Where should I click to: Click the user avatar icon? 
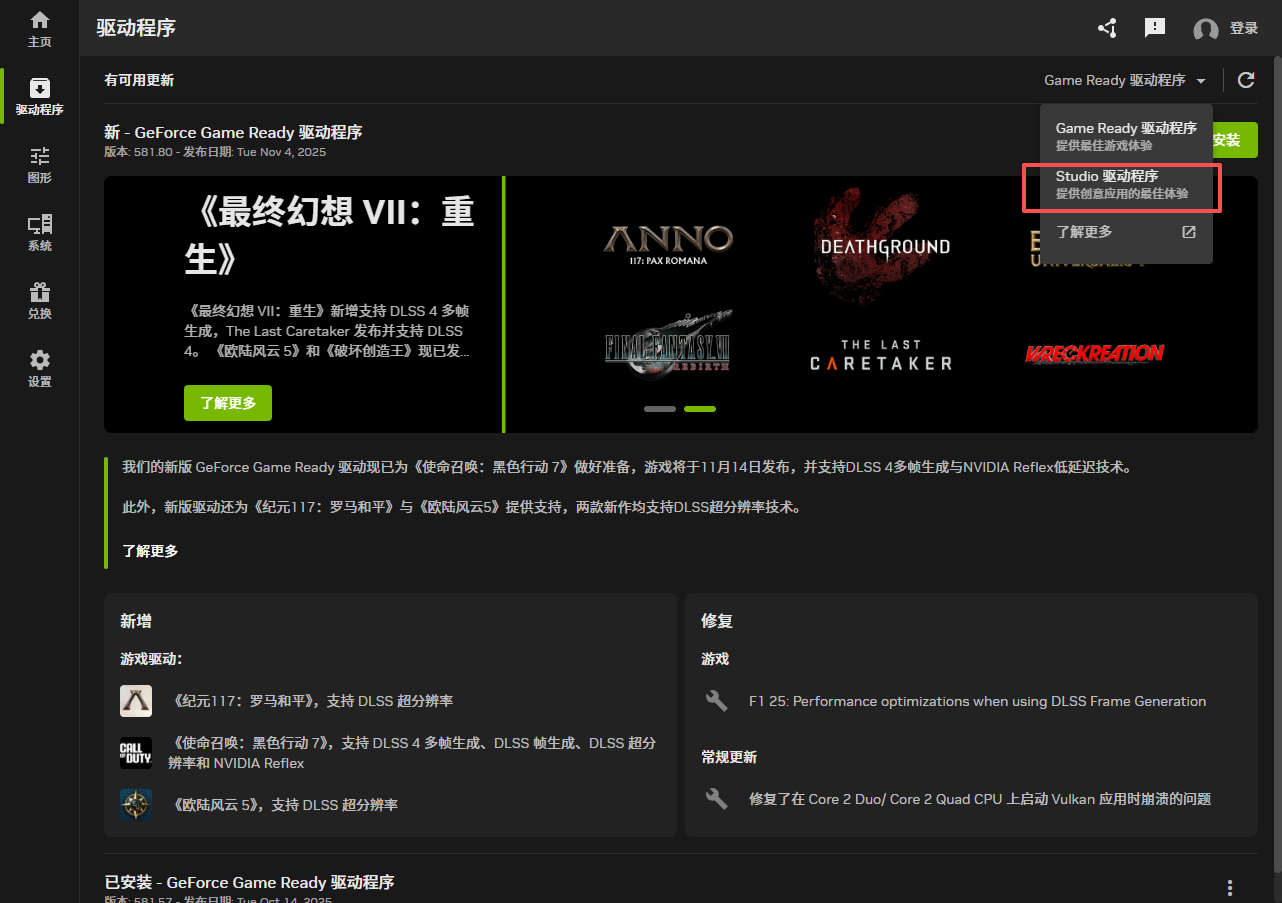pyautogui.click(x=1206, y=29)
